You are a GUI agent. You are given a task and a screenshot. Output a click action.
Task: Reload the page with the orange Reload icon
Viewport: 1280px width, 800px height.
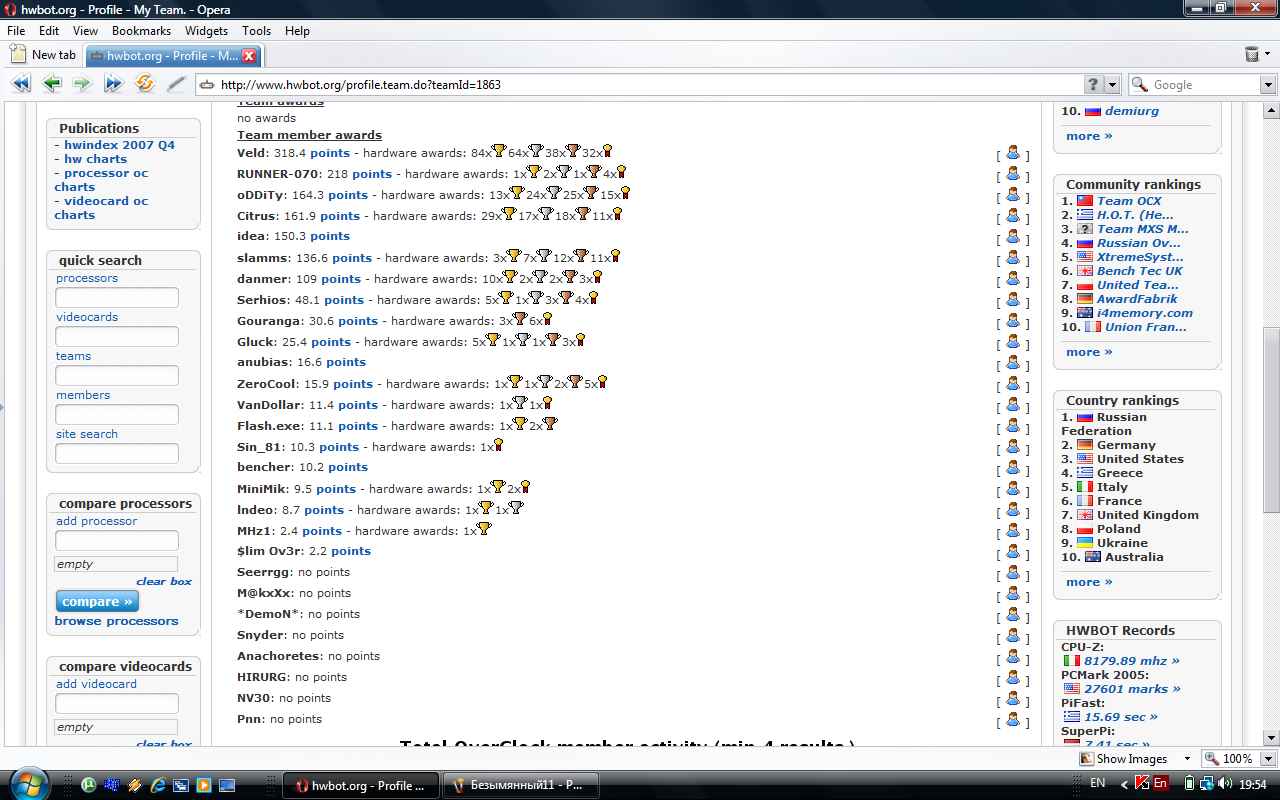(x=145, y=85)
